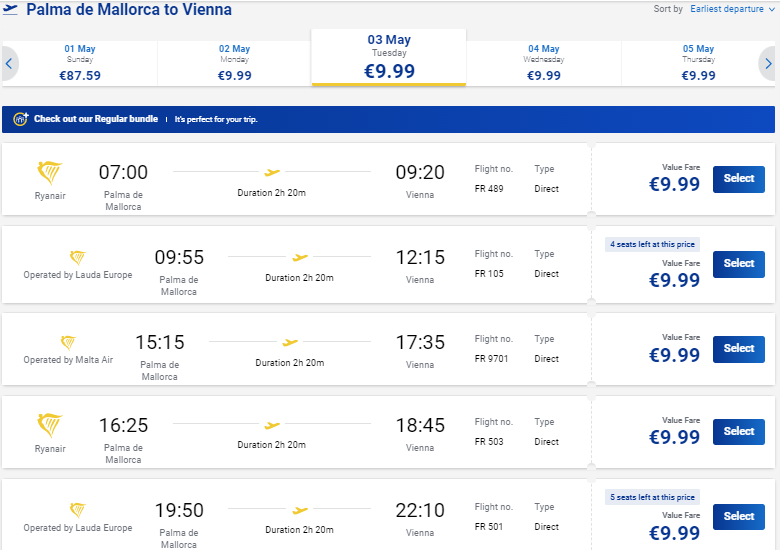Click the previous dates left arrow
Image resolution: width=780 pixels, height=550 pixels.
9,64
